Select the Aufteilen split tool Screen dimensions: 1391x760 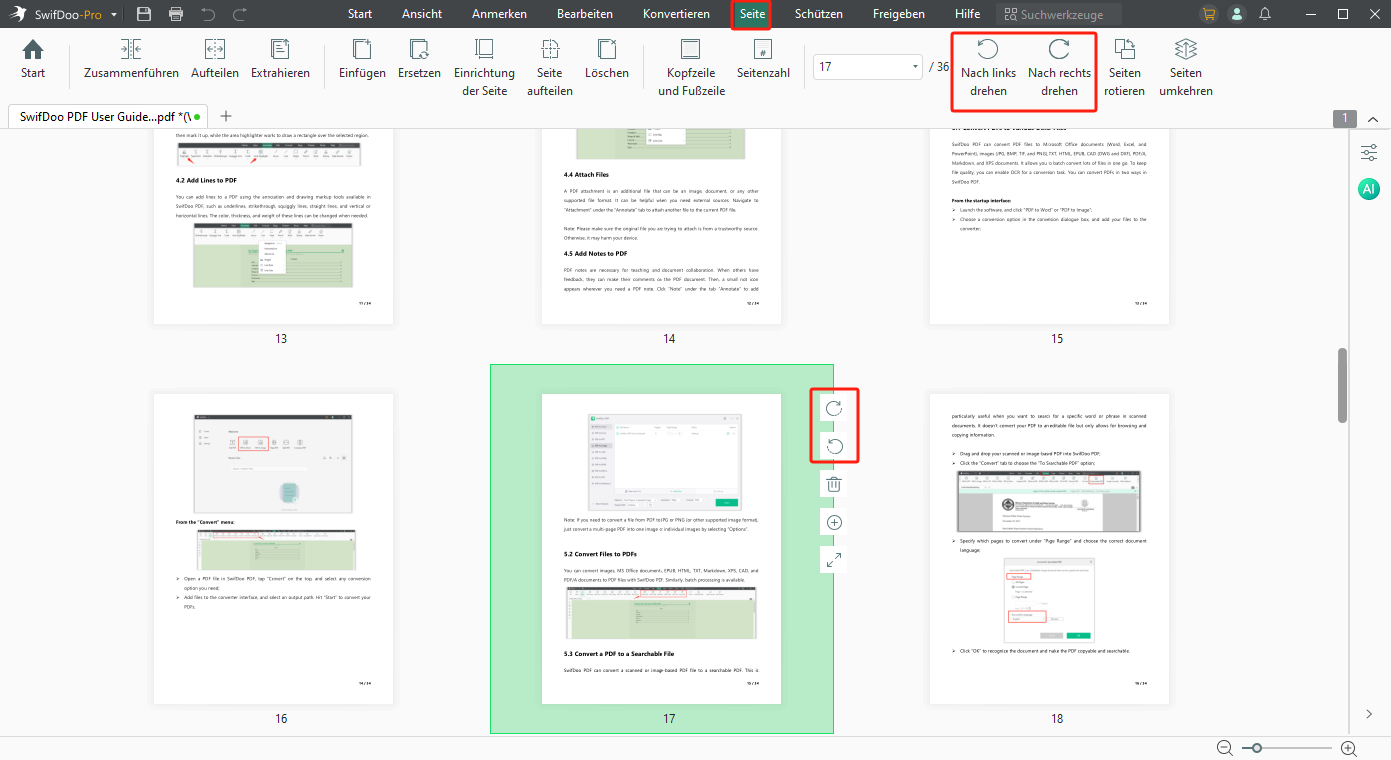[x=215, y=60]
